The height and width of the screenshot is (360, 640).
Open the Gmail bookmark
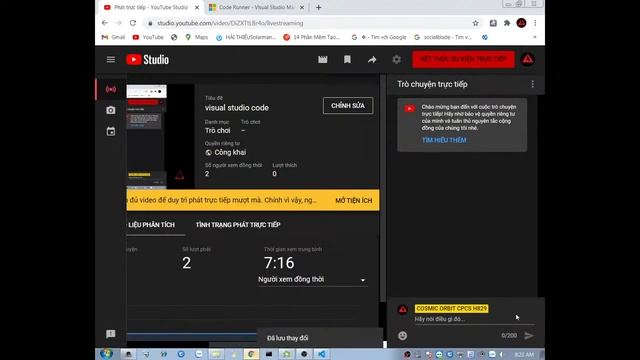(x=113, y=37)
